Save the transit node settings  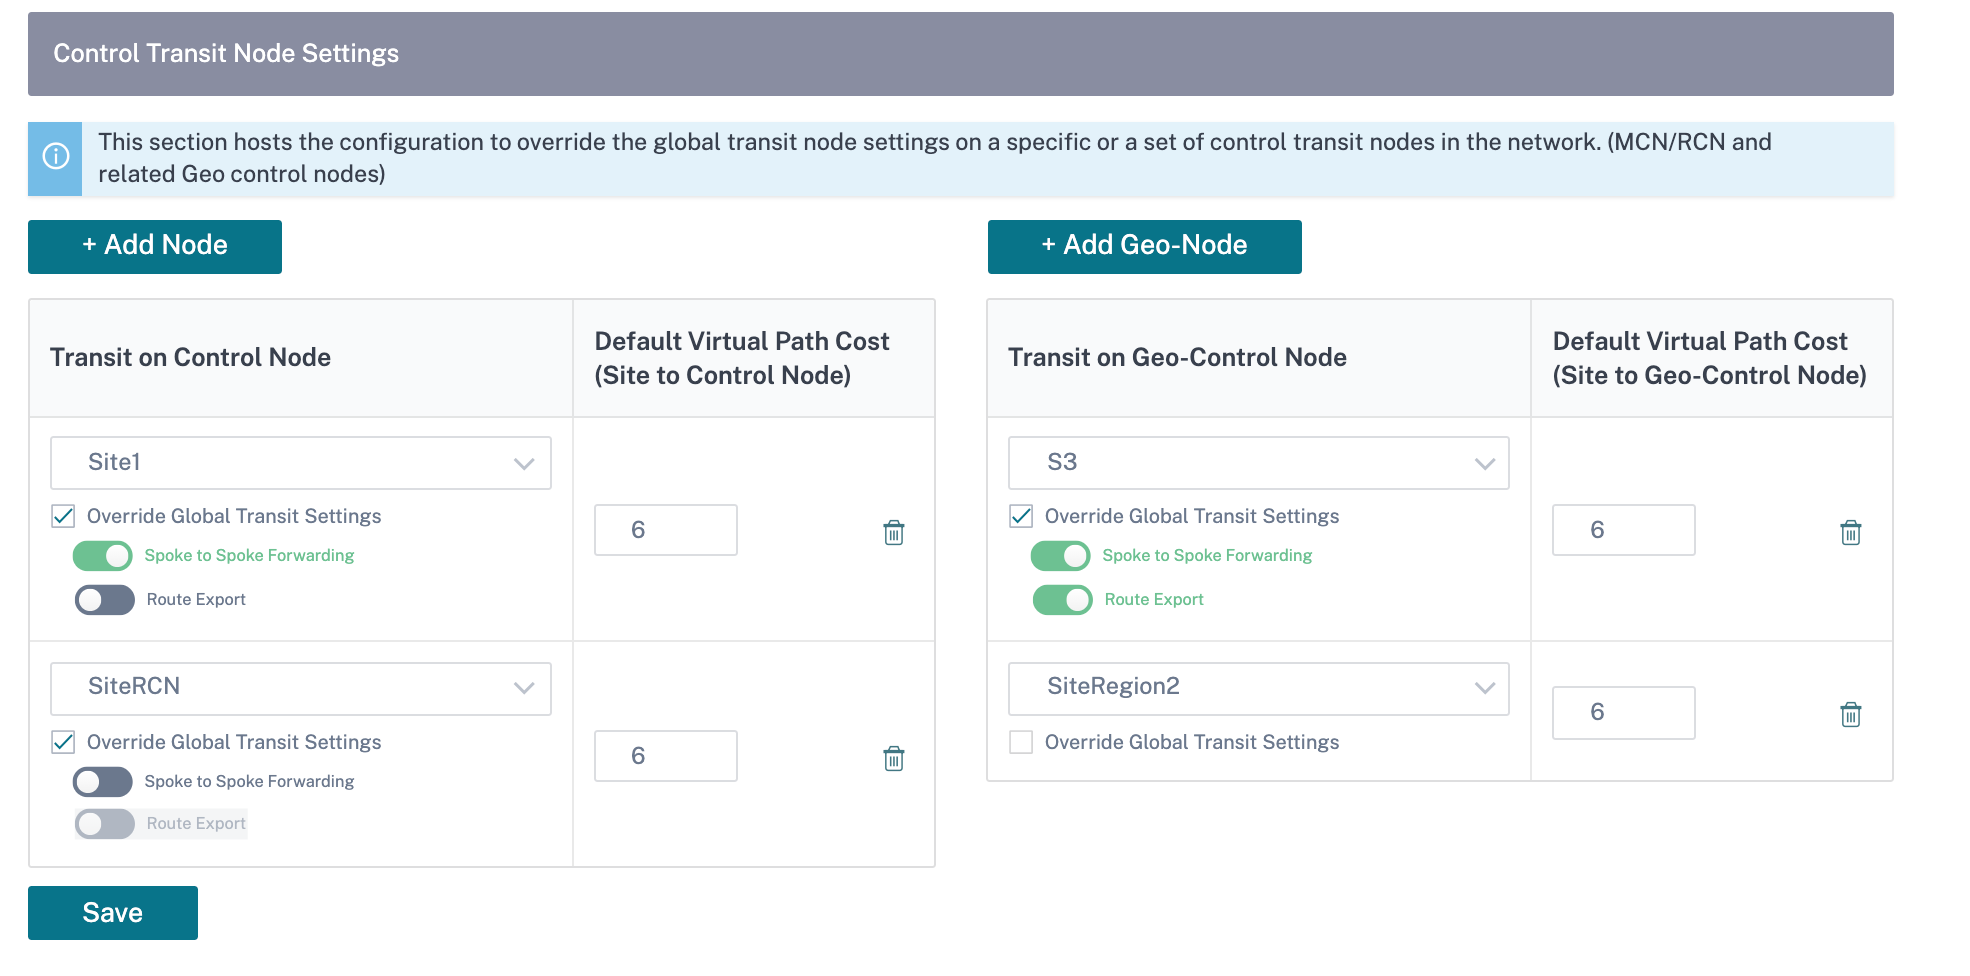tap(113, 913)
